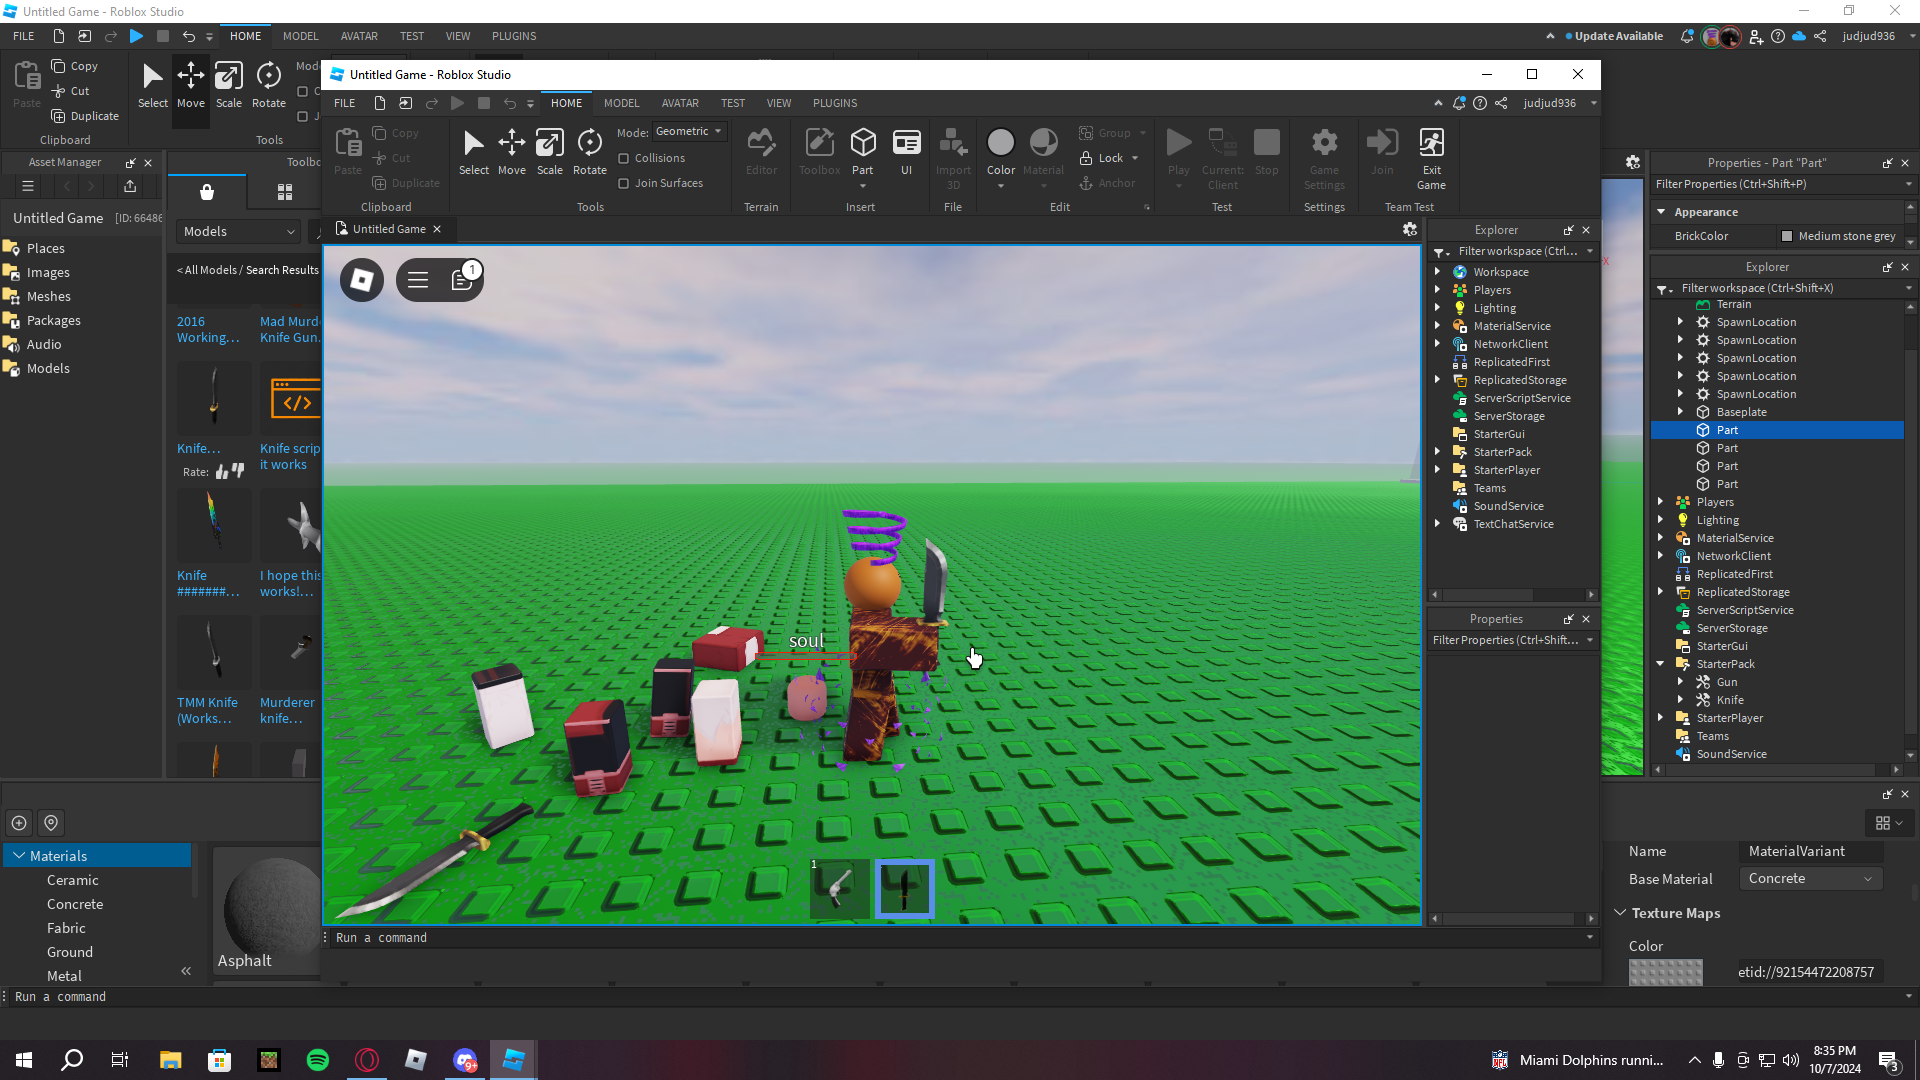
Task: Click the UI insert icon
Action: click(906, 152)
